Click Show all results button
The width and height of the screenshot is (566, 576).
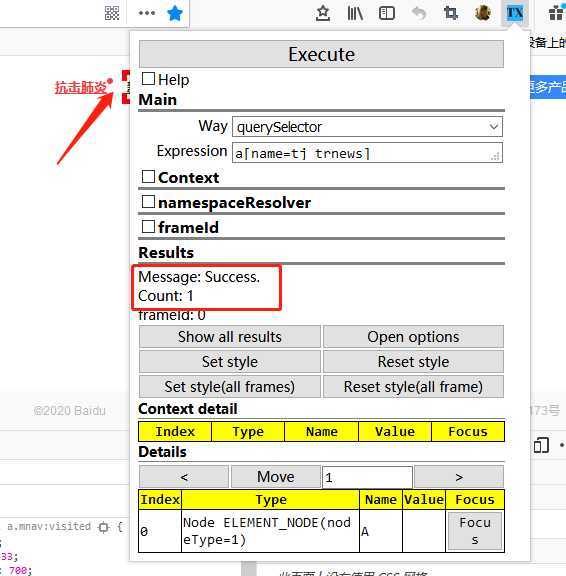[230, 336]
